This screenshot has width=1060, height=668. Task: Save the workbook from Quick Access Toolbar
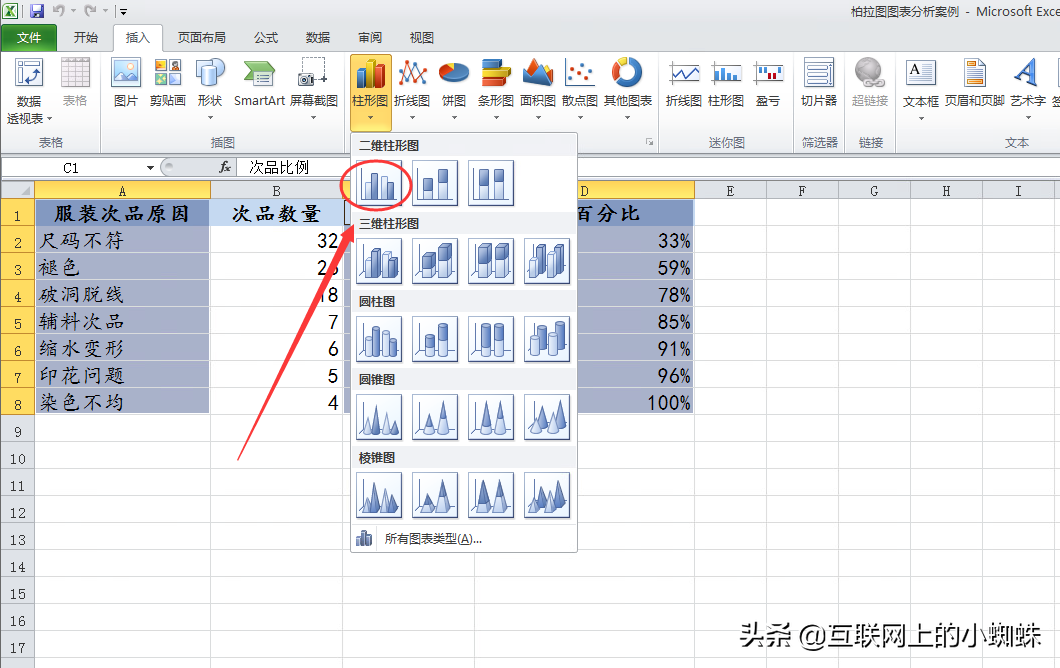(37, 11)
